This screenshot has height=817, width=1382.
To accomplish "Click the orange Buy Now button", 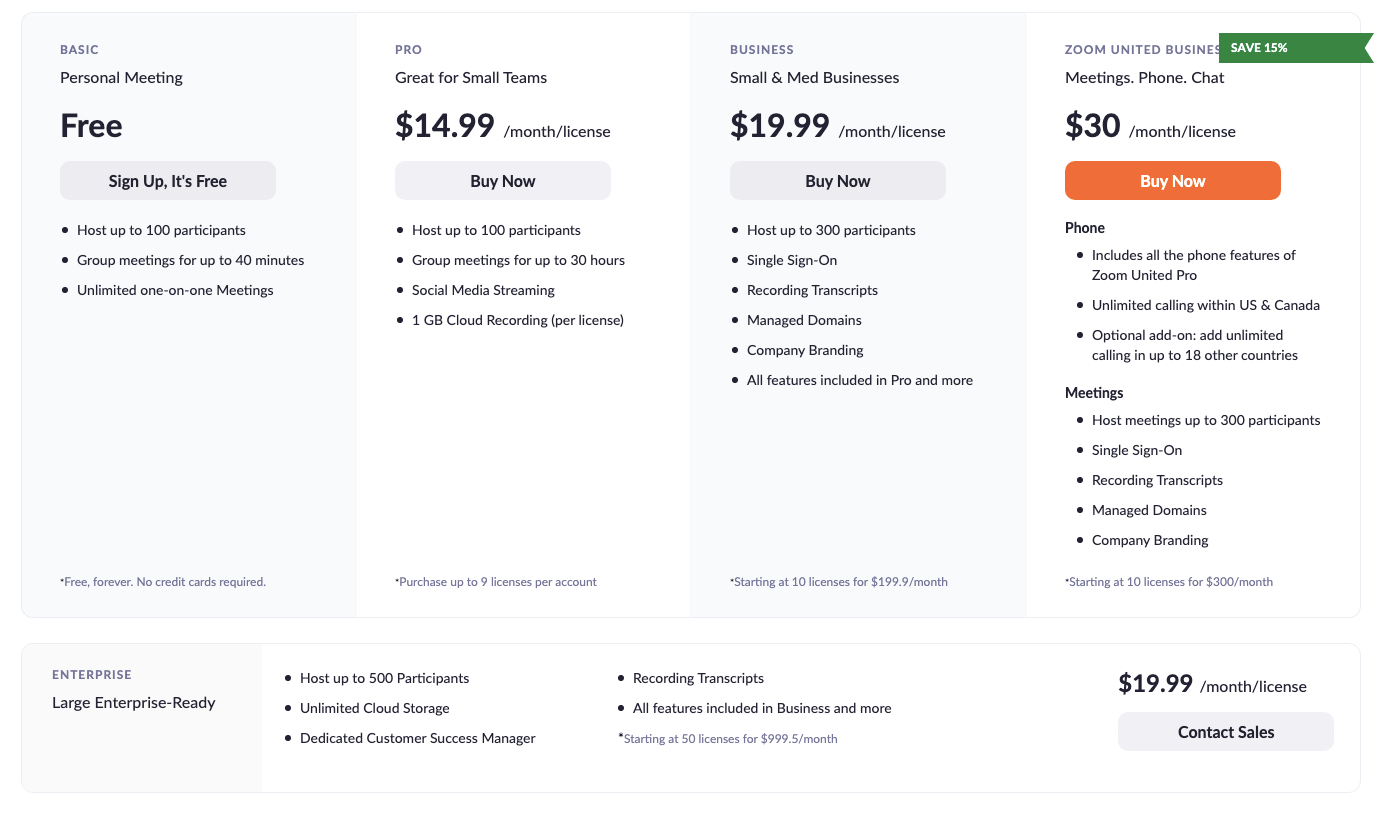I will point(1173,181).
